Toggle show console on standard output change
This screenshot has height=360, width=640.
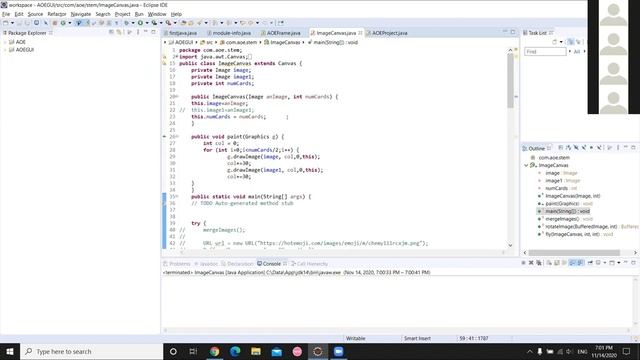click(573, 263)
